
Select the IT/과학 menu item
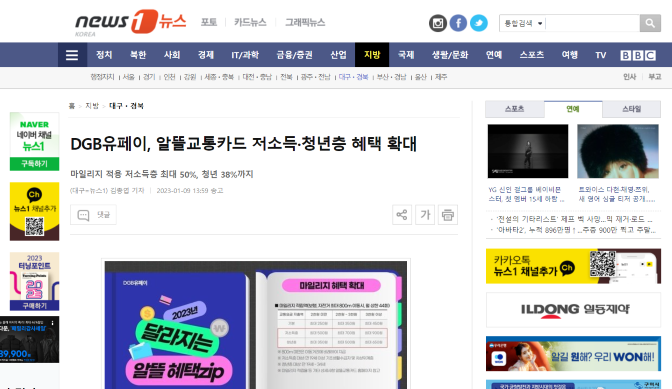tap(245, 55)
